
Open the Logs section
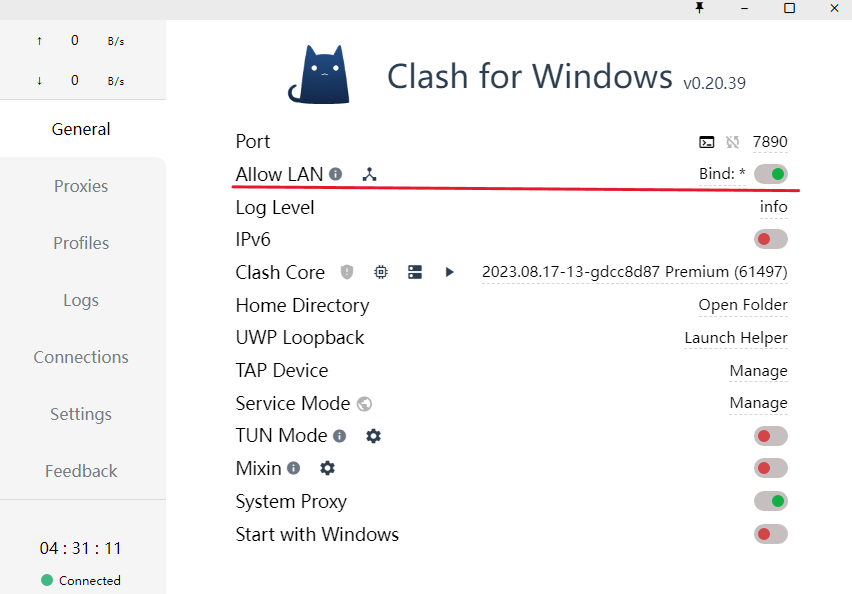(81, 300)
